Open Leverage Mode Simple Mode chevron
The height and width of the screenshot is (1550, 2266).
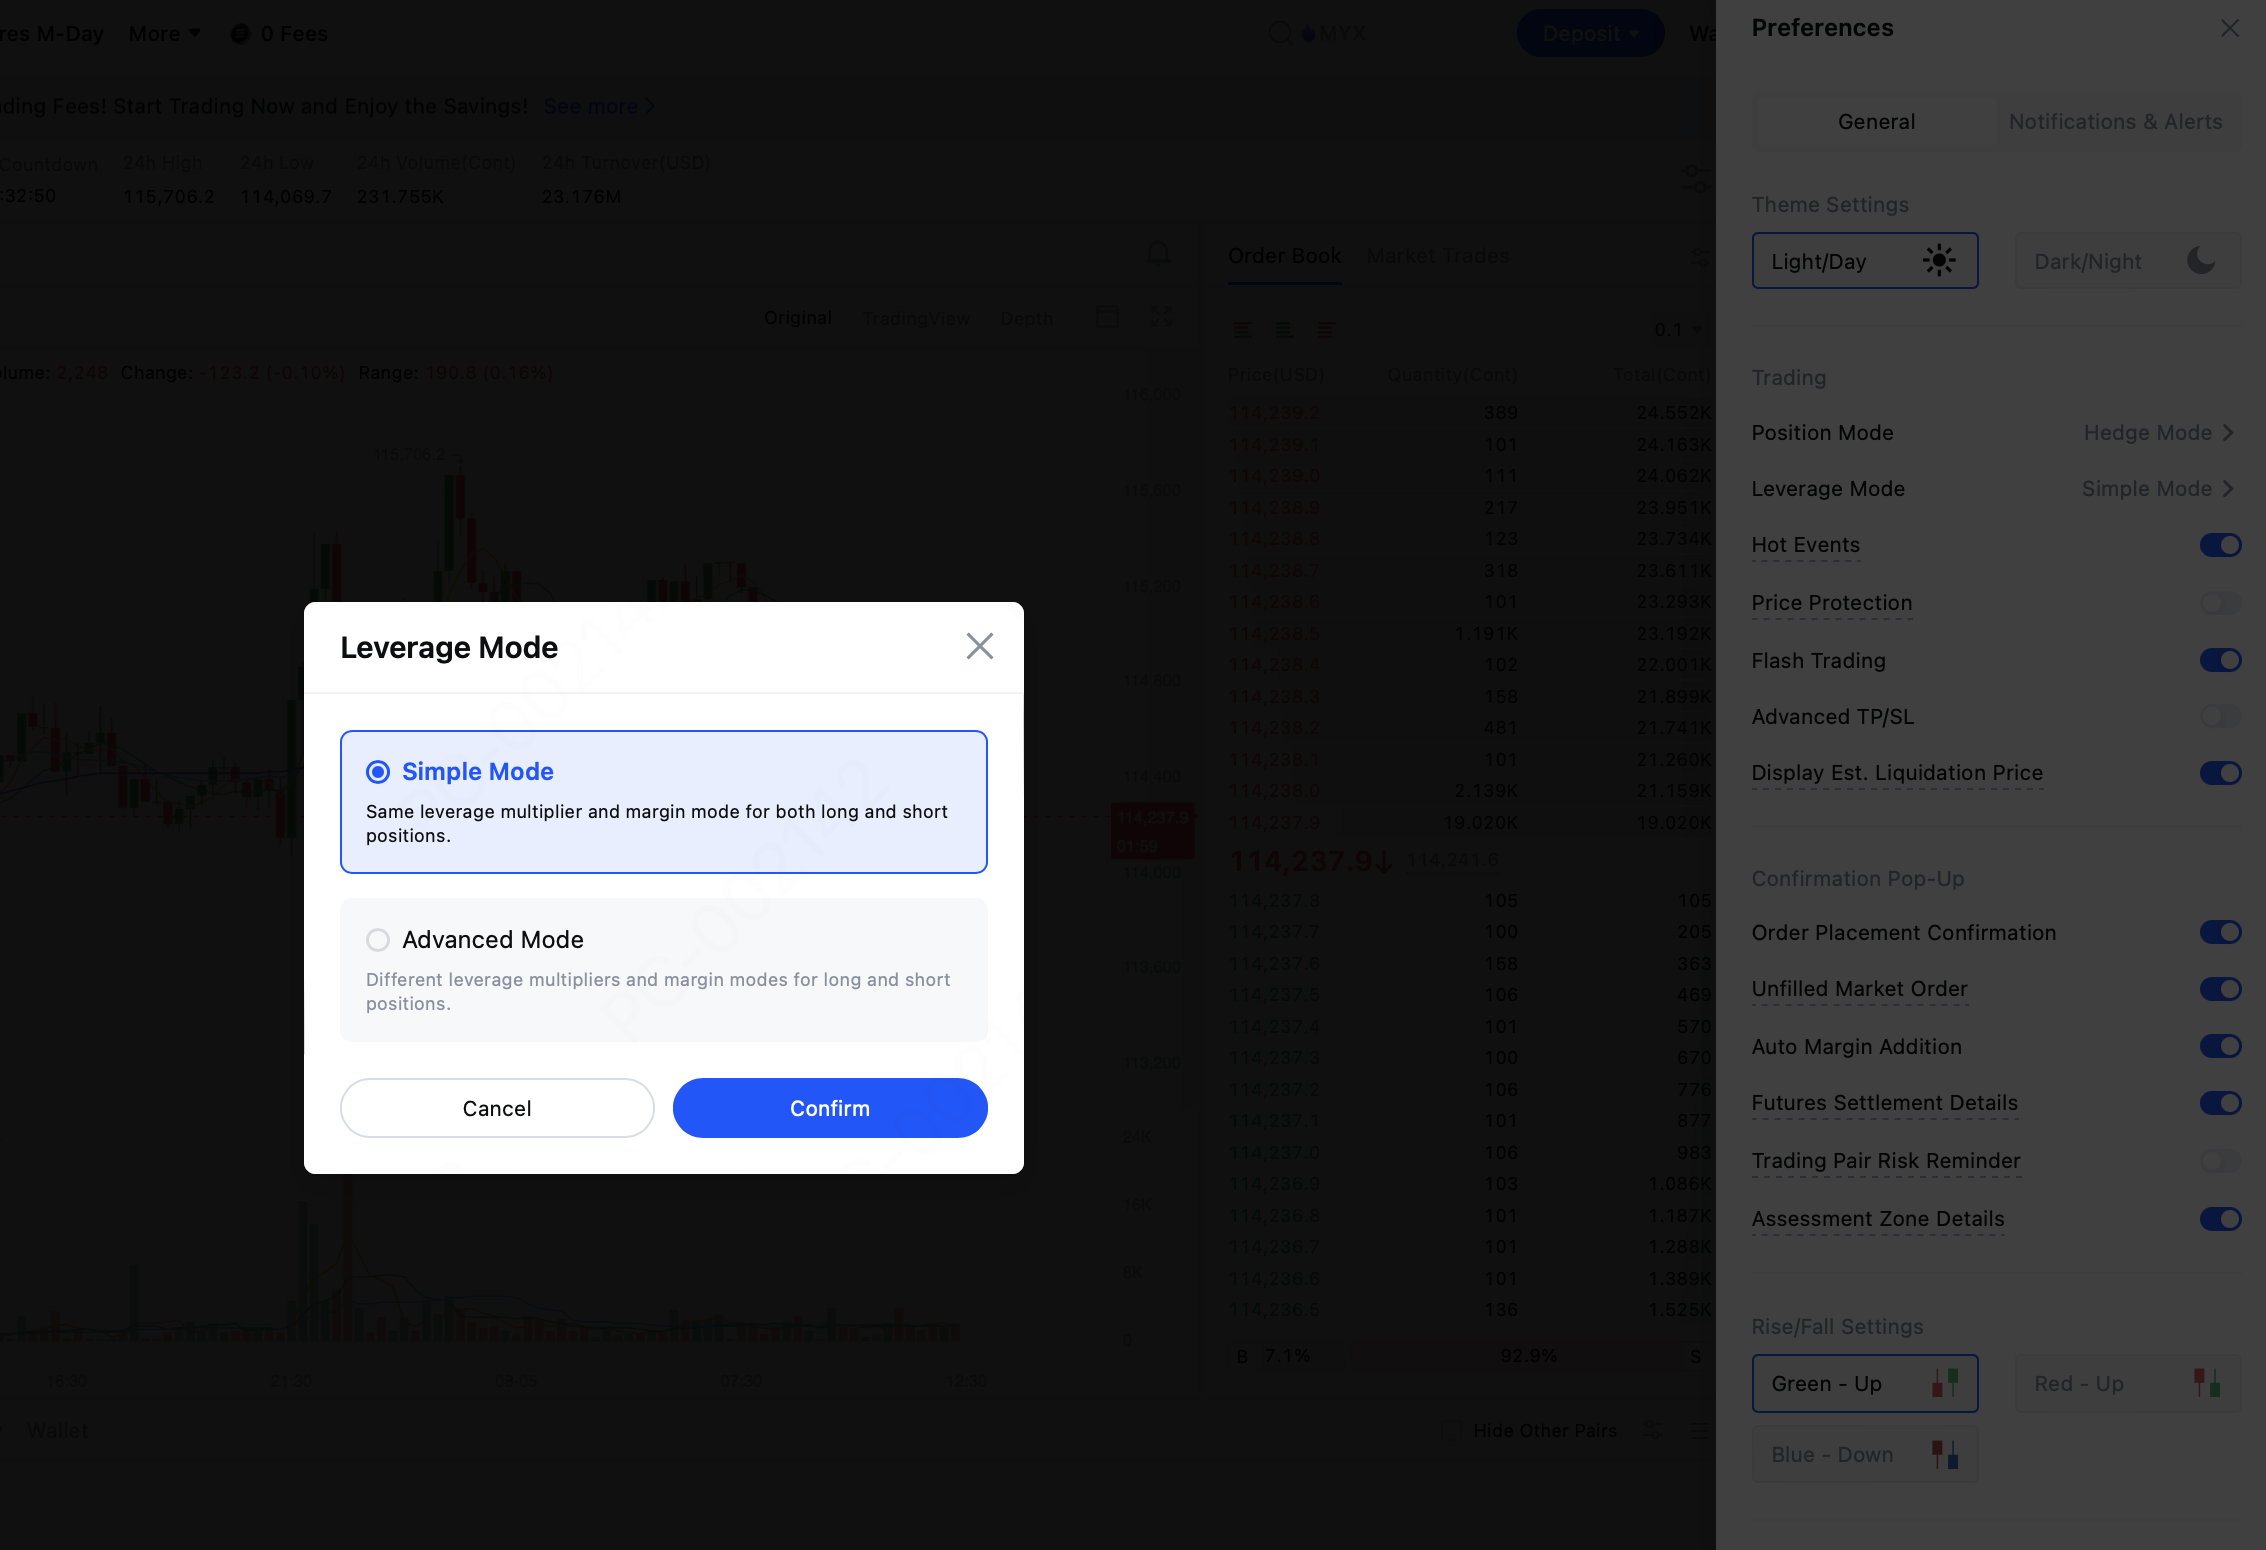tap(2228, 489)
